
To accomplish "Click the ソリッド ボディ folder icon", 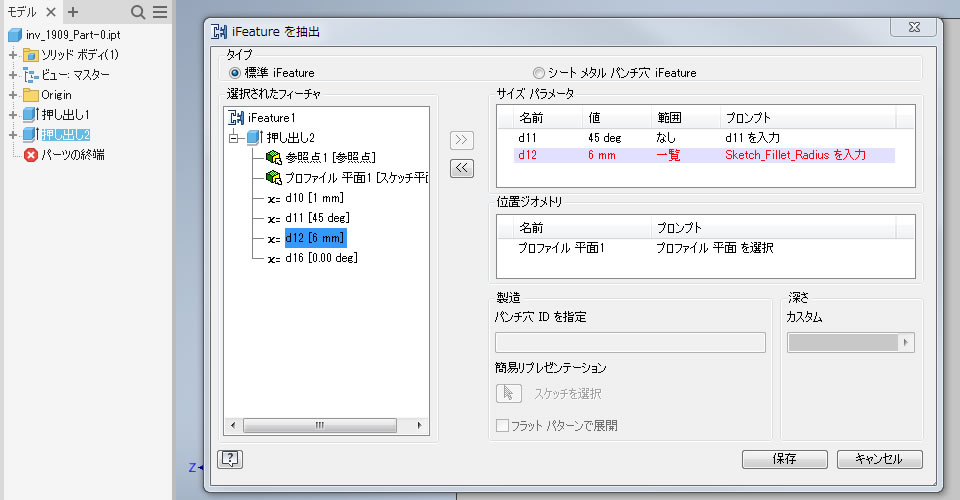I will (31, 55).
